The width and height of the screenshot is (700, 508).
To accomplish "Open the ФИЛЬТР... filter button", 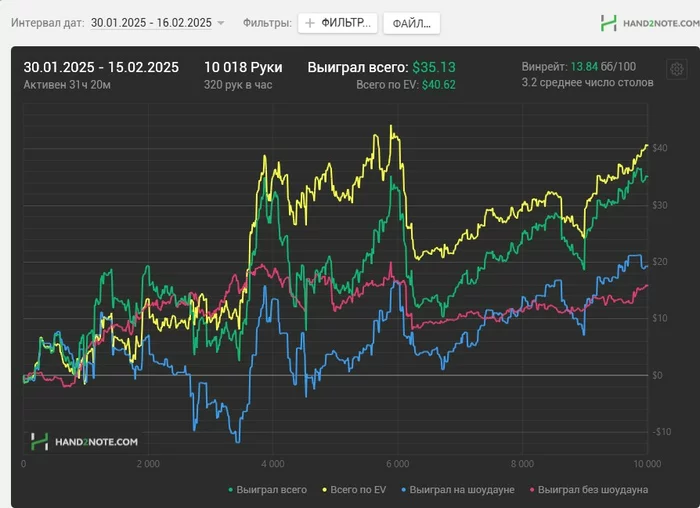I will point(338,23).
